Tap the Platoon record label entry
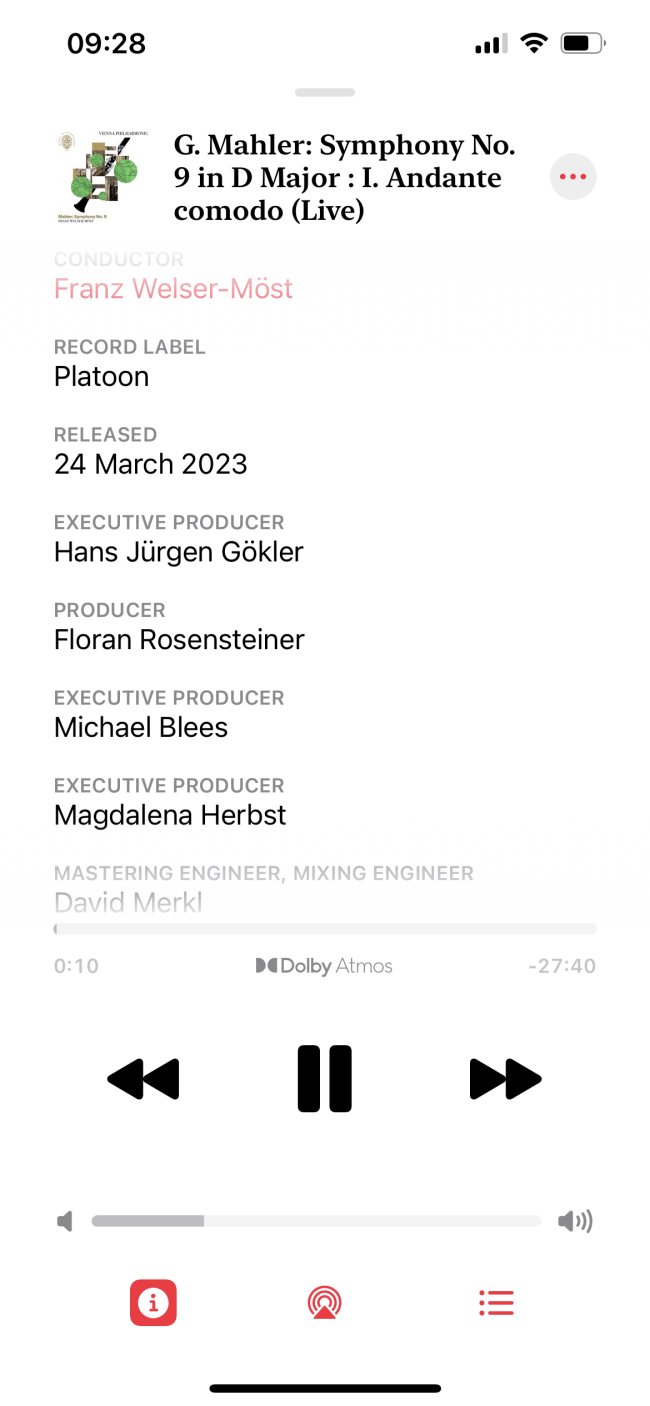650x1406 pixels. [x=101, y=377]
